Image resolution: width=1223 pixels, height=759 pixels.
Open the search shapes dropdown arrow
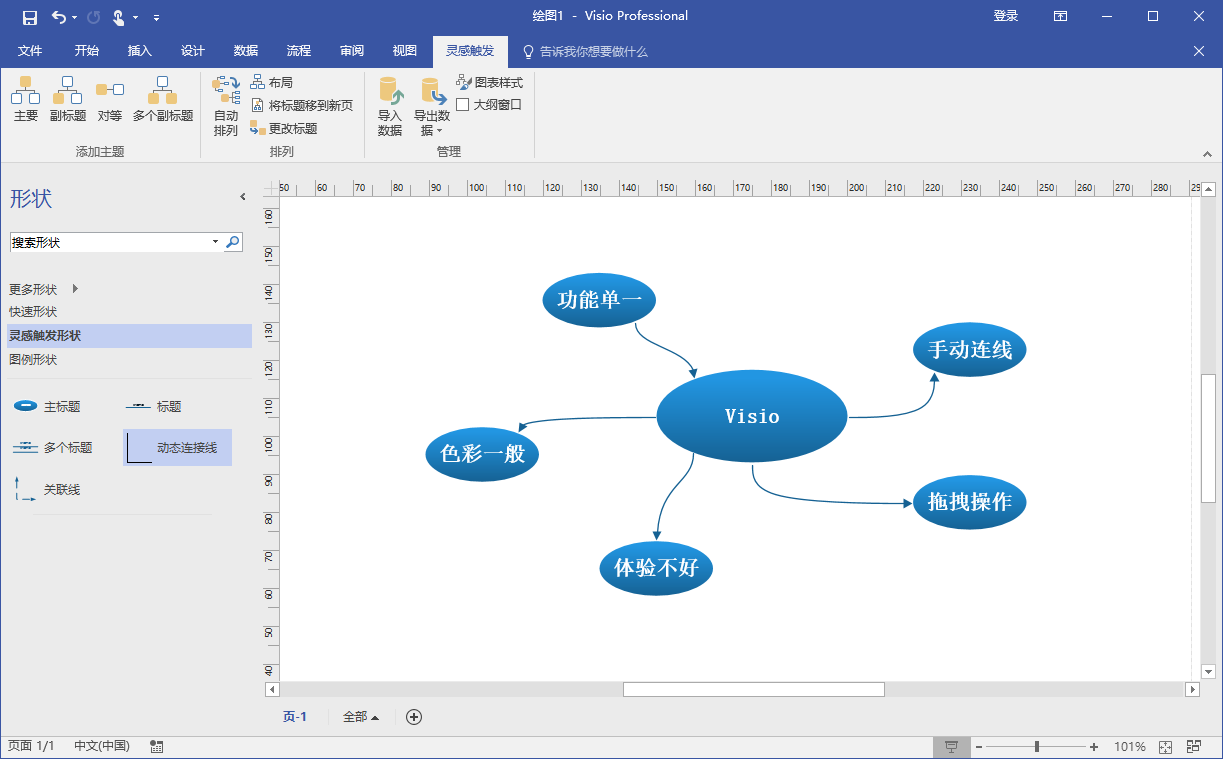(x=216, y=242)
